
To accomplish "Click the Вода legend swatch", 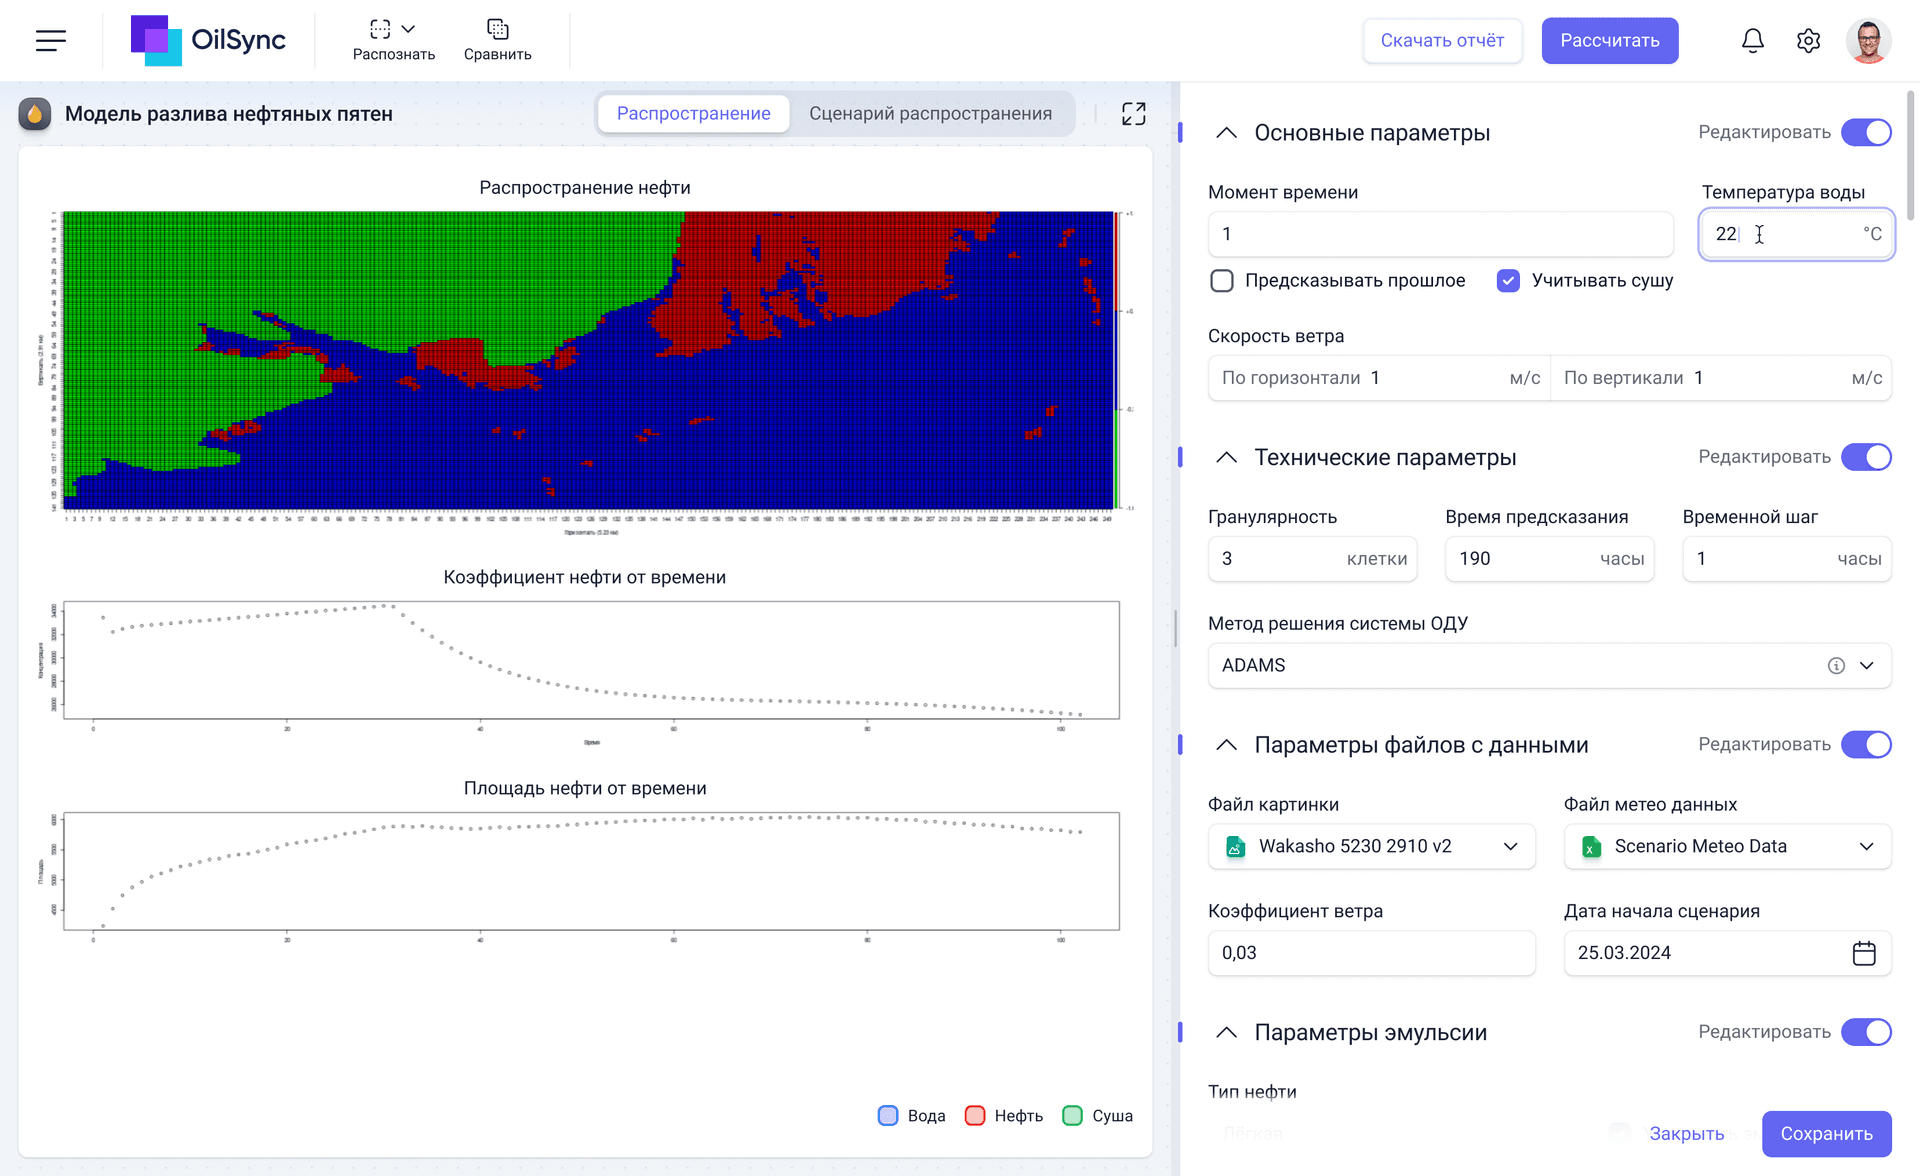I will pos(888,1116).
